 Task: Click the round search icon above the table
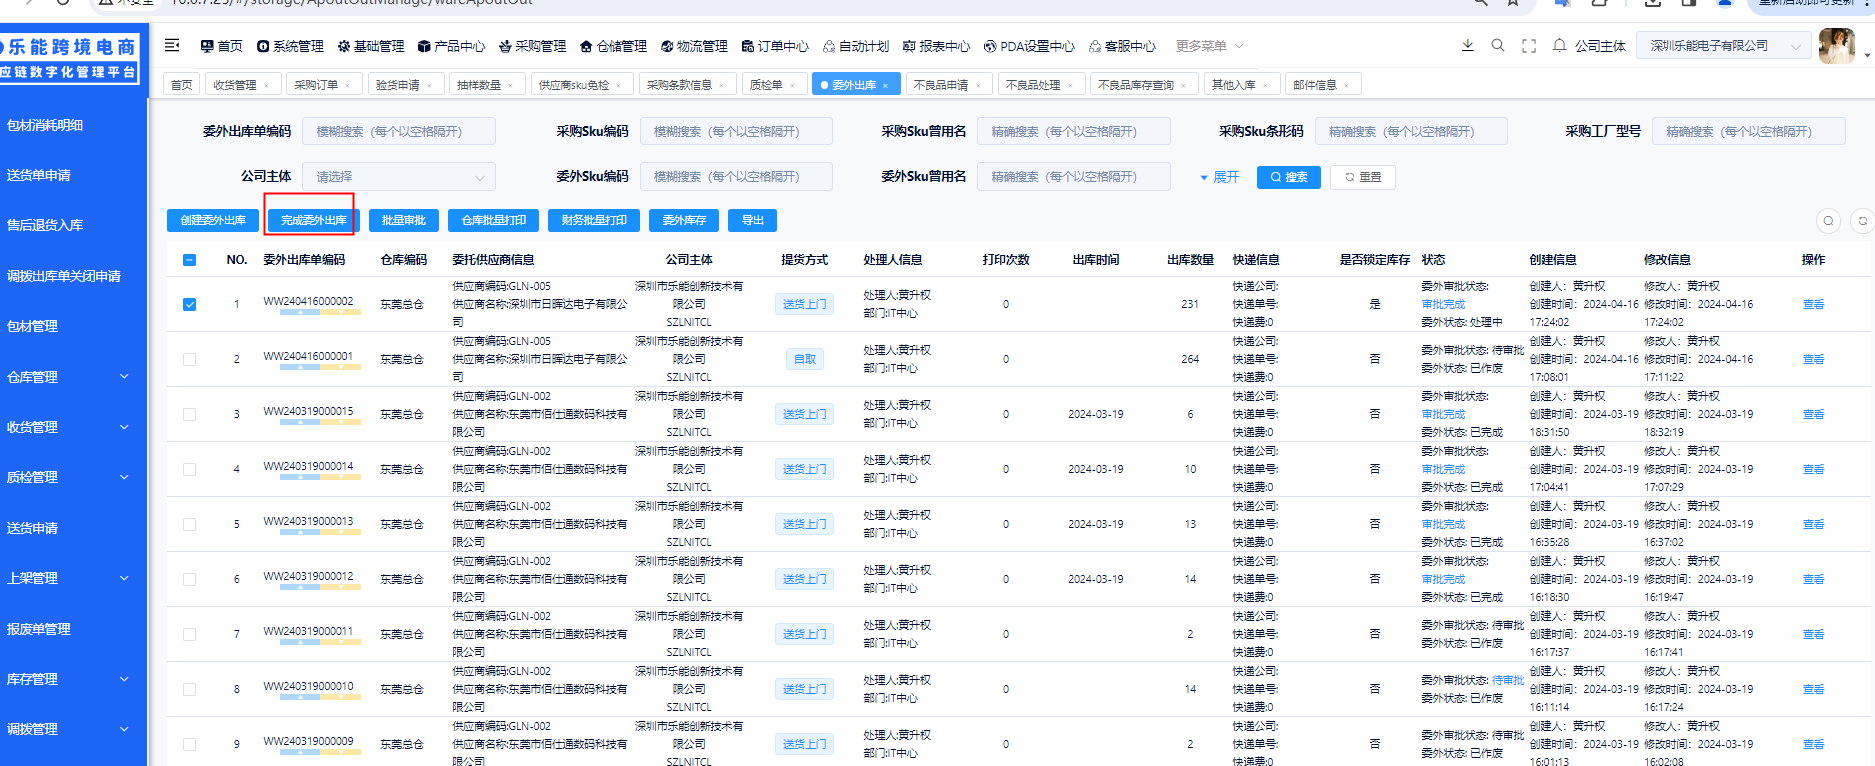click(1828, 221)
